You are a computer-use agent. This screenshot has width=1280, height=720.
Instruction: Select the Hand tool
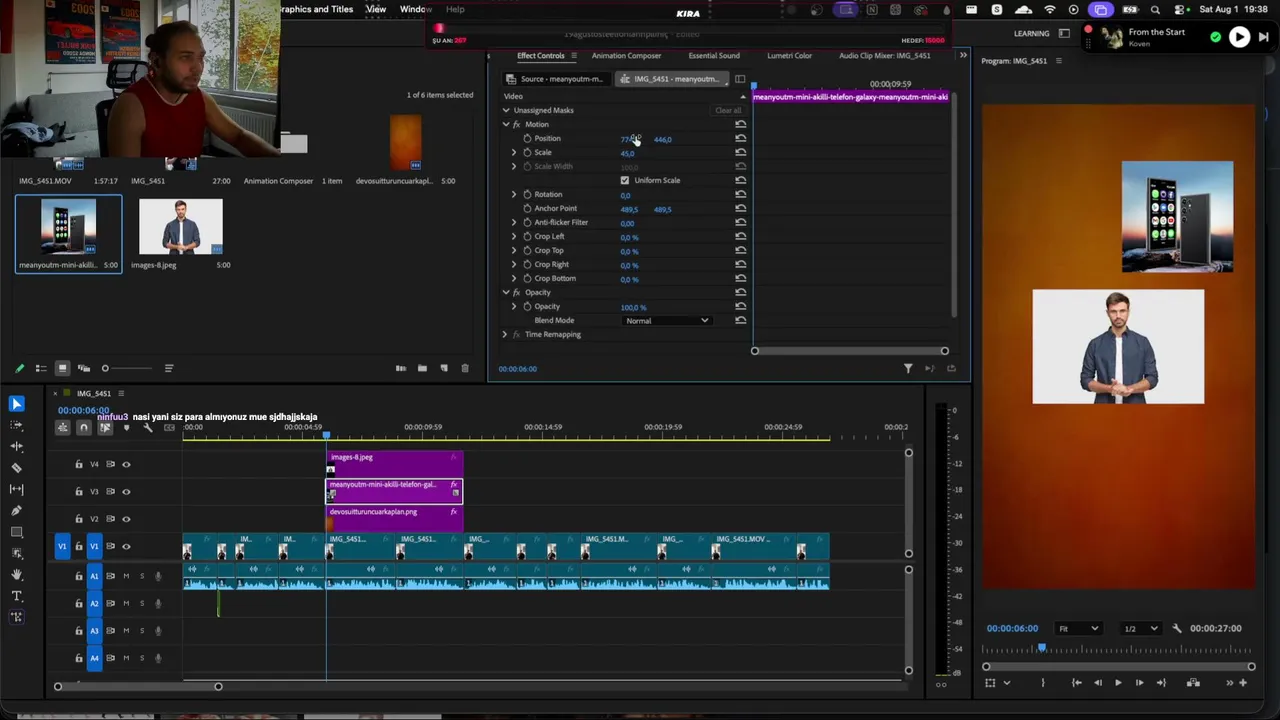[x=17, y=575]
